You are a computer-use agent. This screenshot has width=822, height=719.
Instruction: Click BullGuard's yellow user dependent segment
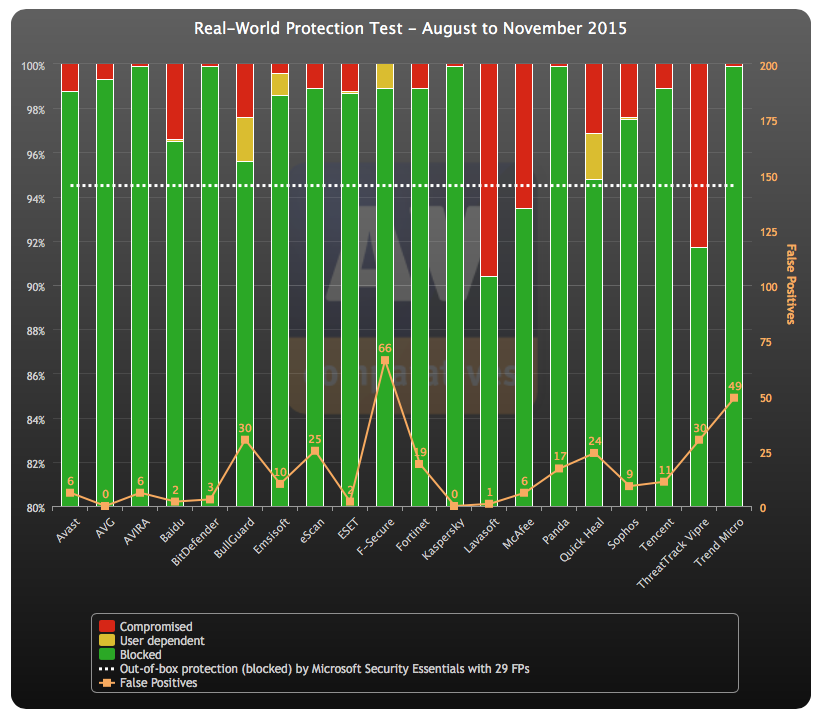pyautogui.click(x=245, y=139)
